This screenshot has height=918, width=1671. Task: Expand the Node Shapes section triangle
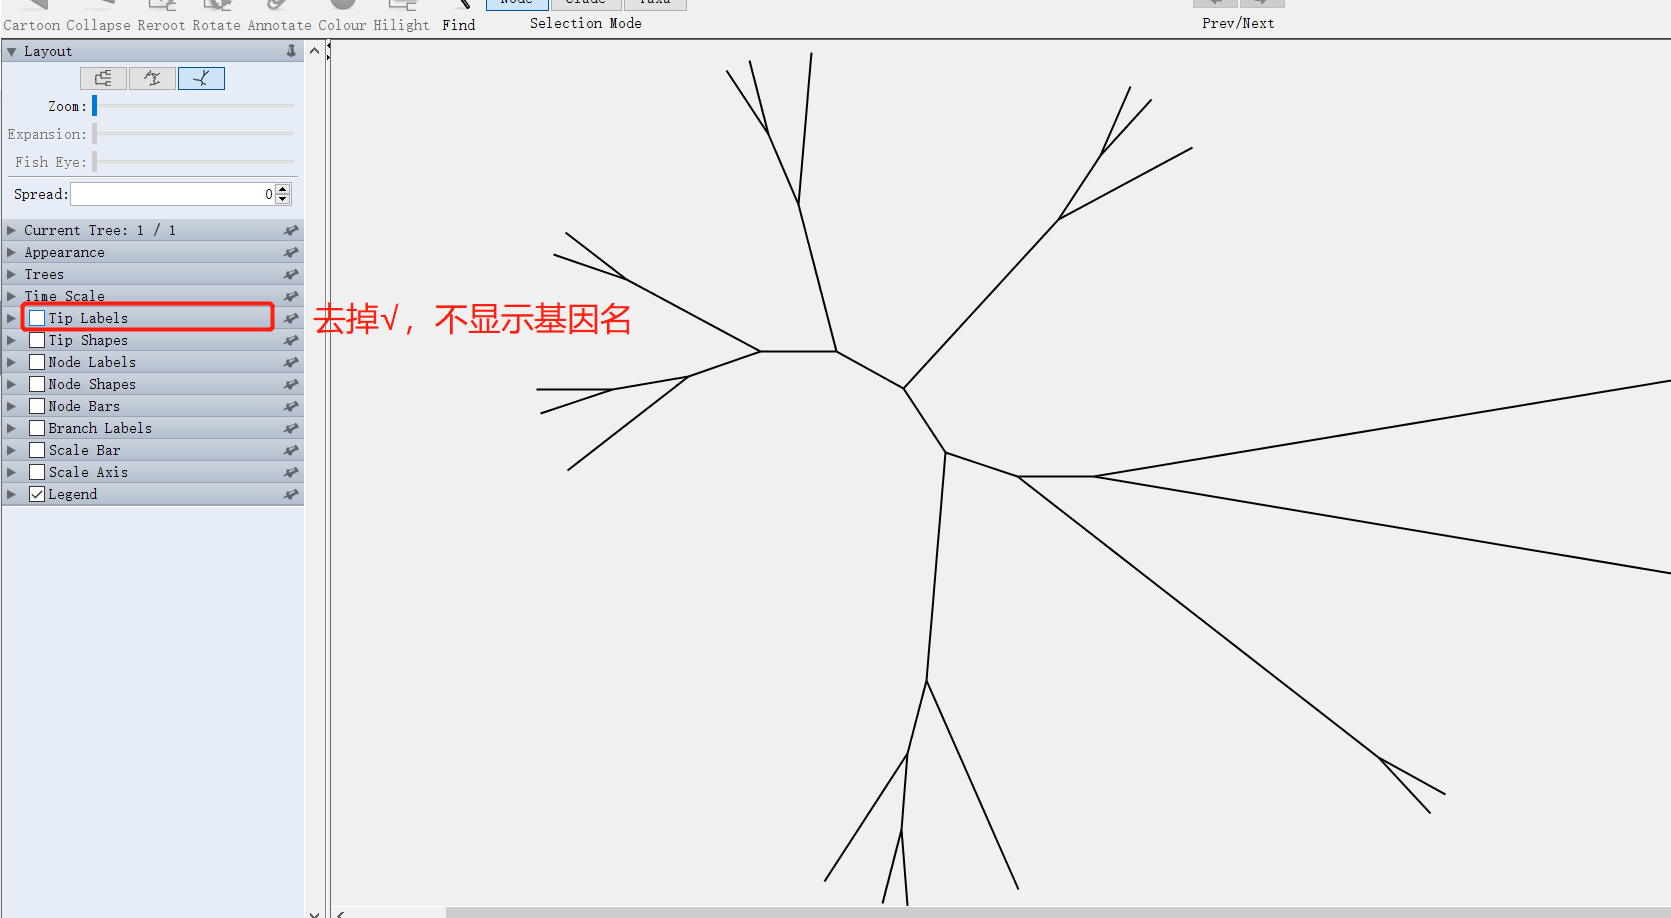(11, 384)
